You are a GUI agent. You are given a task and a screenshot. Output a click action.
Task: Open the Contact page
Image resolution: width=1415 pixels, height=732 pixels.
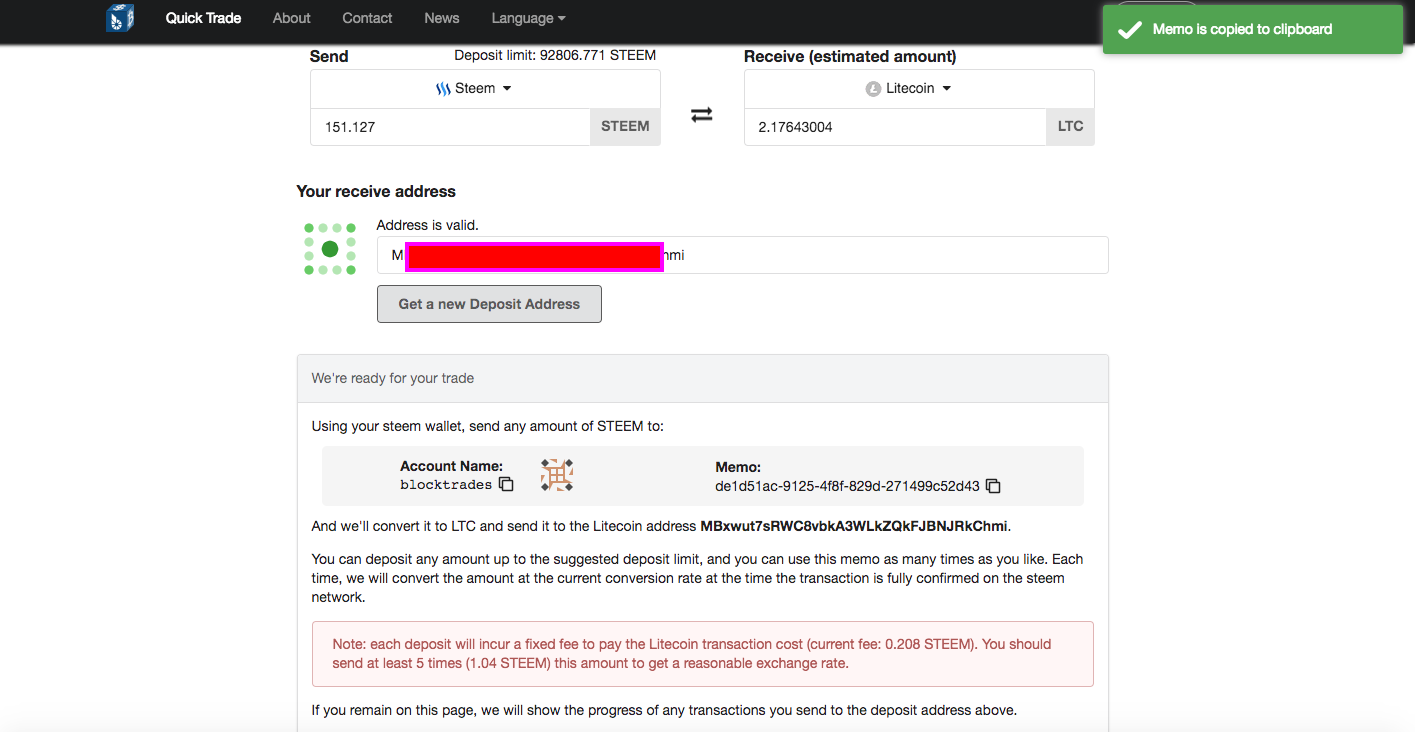tap(367, 18)
